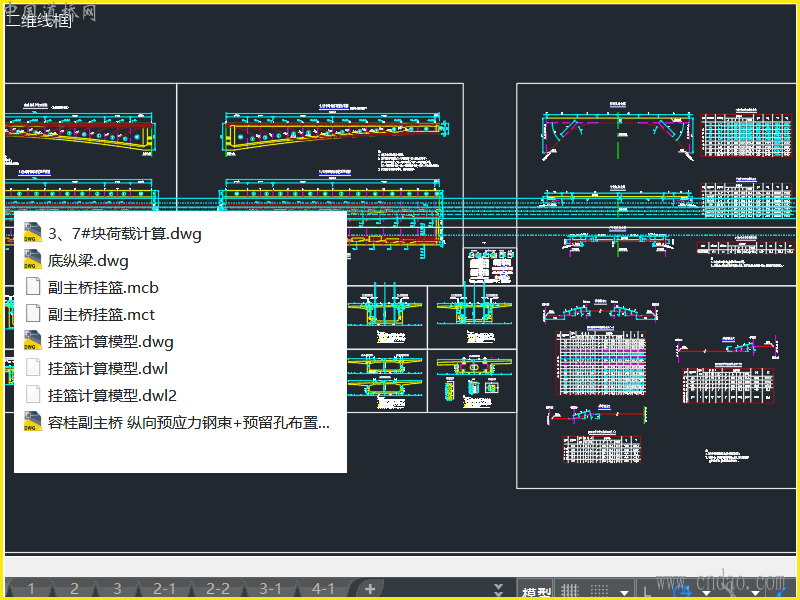Screen dimensions: 800x600
Task: Select the 副主桥挂篮.mct file
Action: click(x=101, y=315)
